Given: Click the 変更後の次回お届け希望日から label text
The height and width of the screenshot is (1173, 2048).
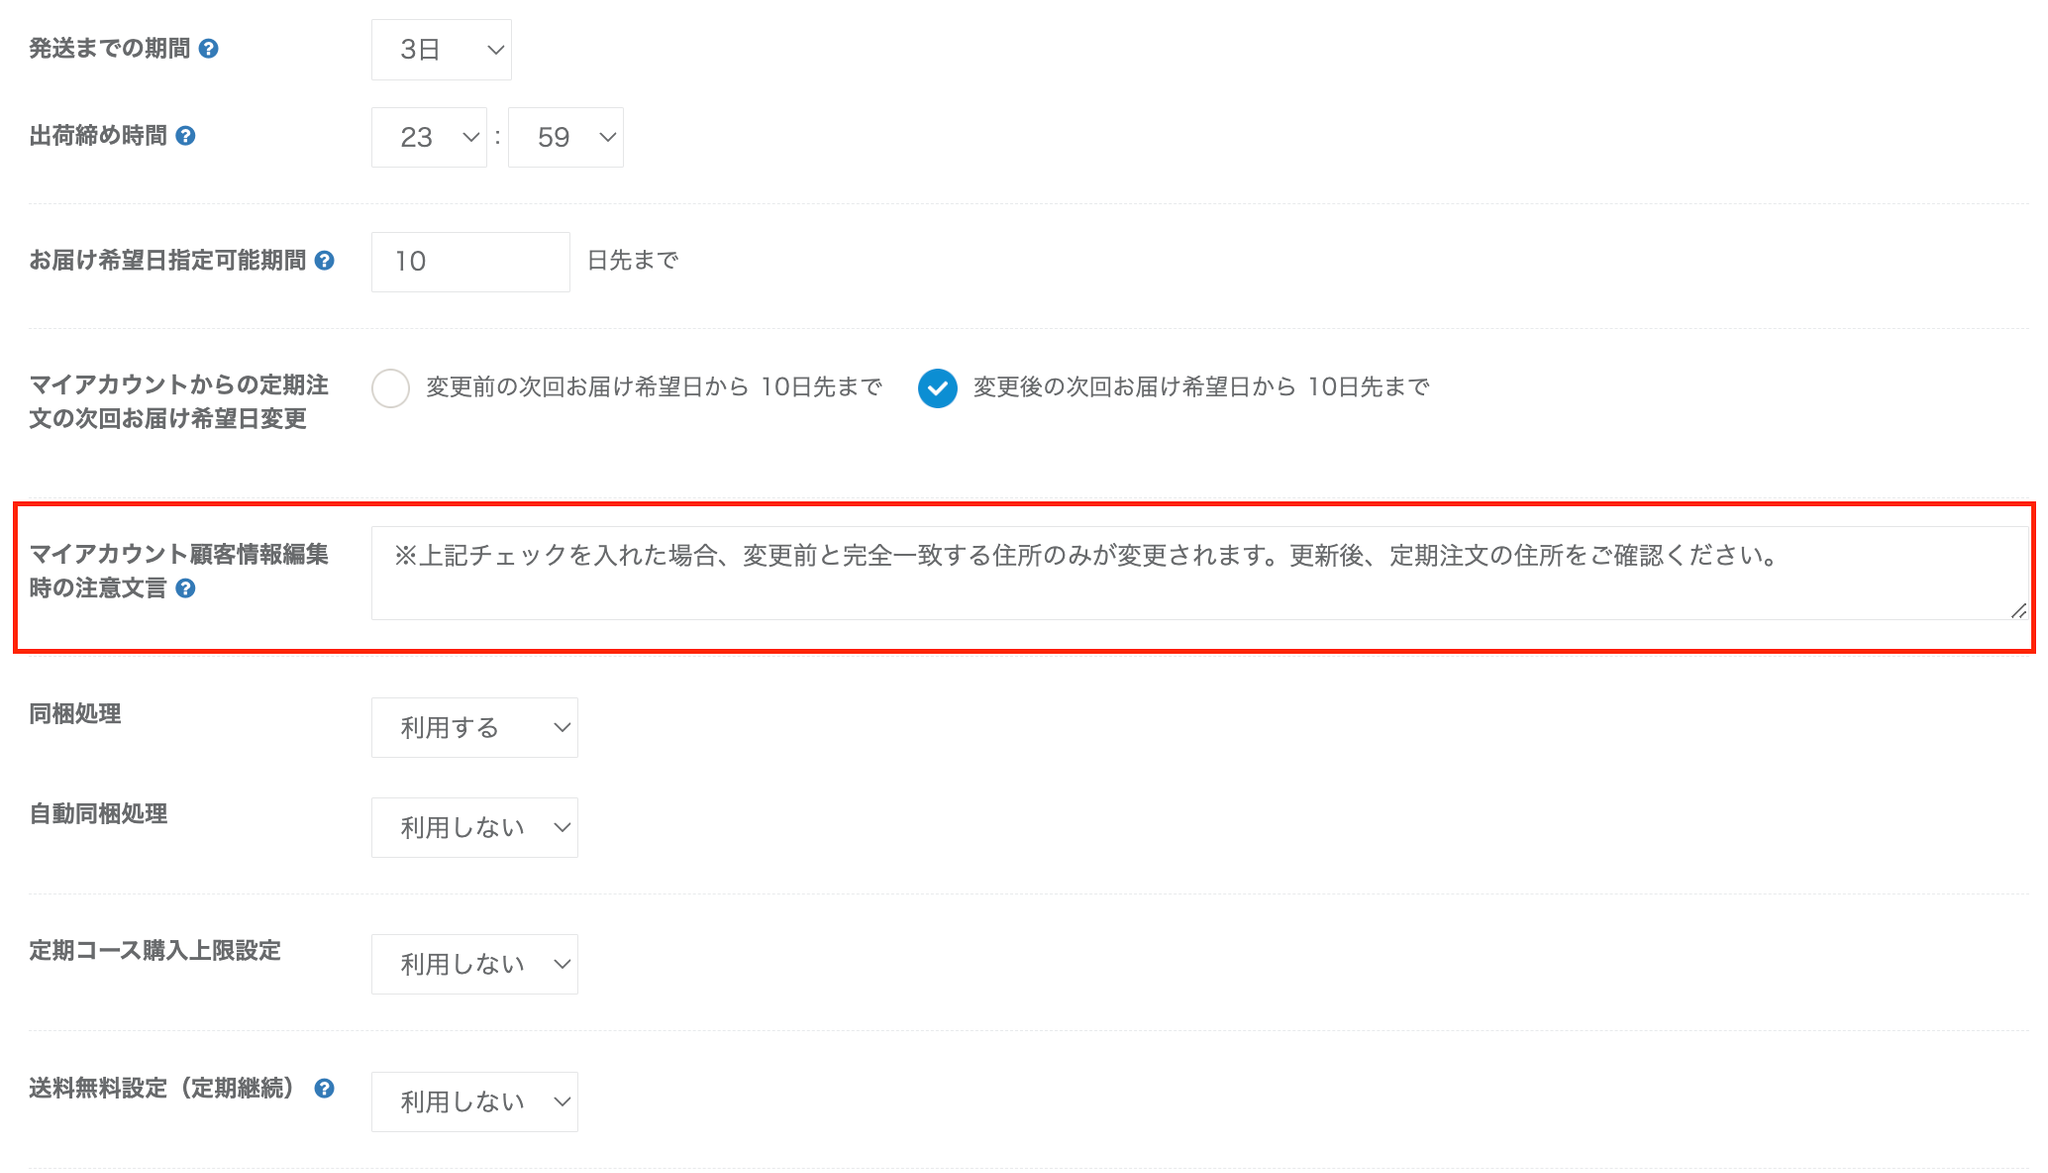Looking at the screenshot, I should coord(1200,387).
